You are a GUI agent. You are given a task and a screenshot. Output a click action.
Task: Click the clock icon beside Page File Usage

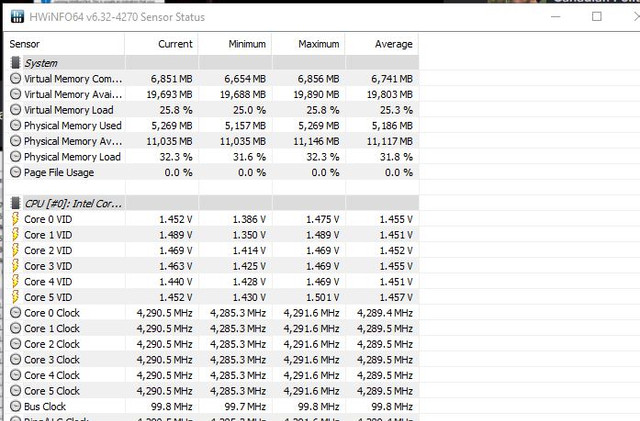click(16, 172)
